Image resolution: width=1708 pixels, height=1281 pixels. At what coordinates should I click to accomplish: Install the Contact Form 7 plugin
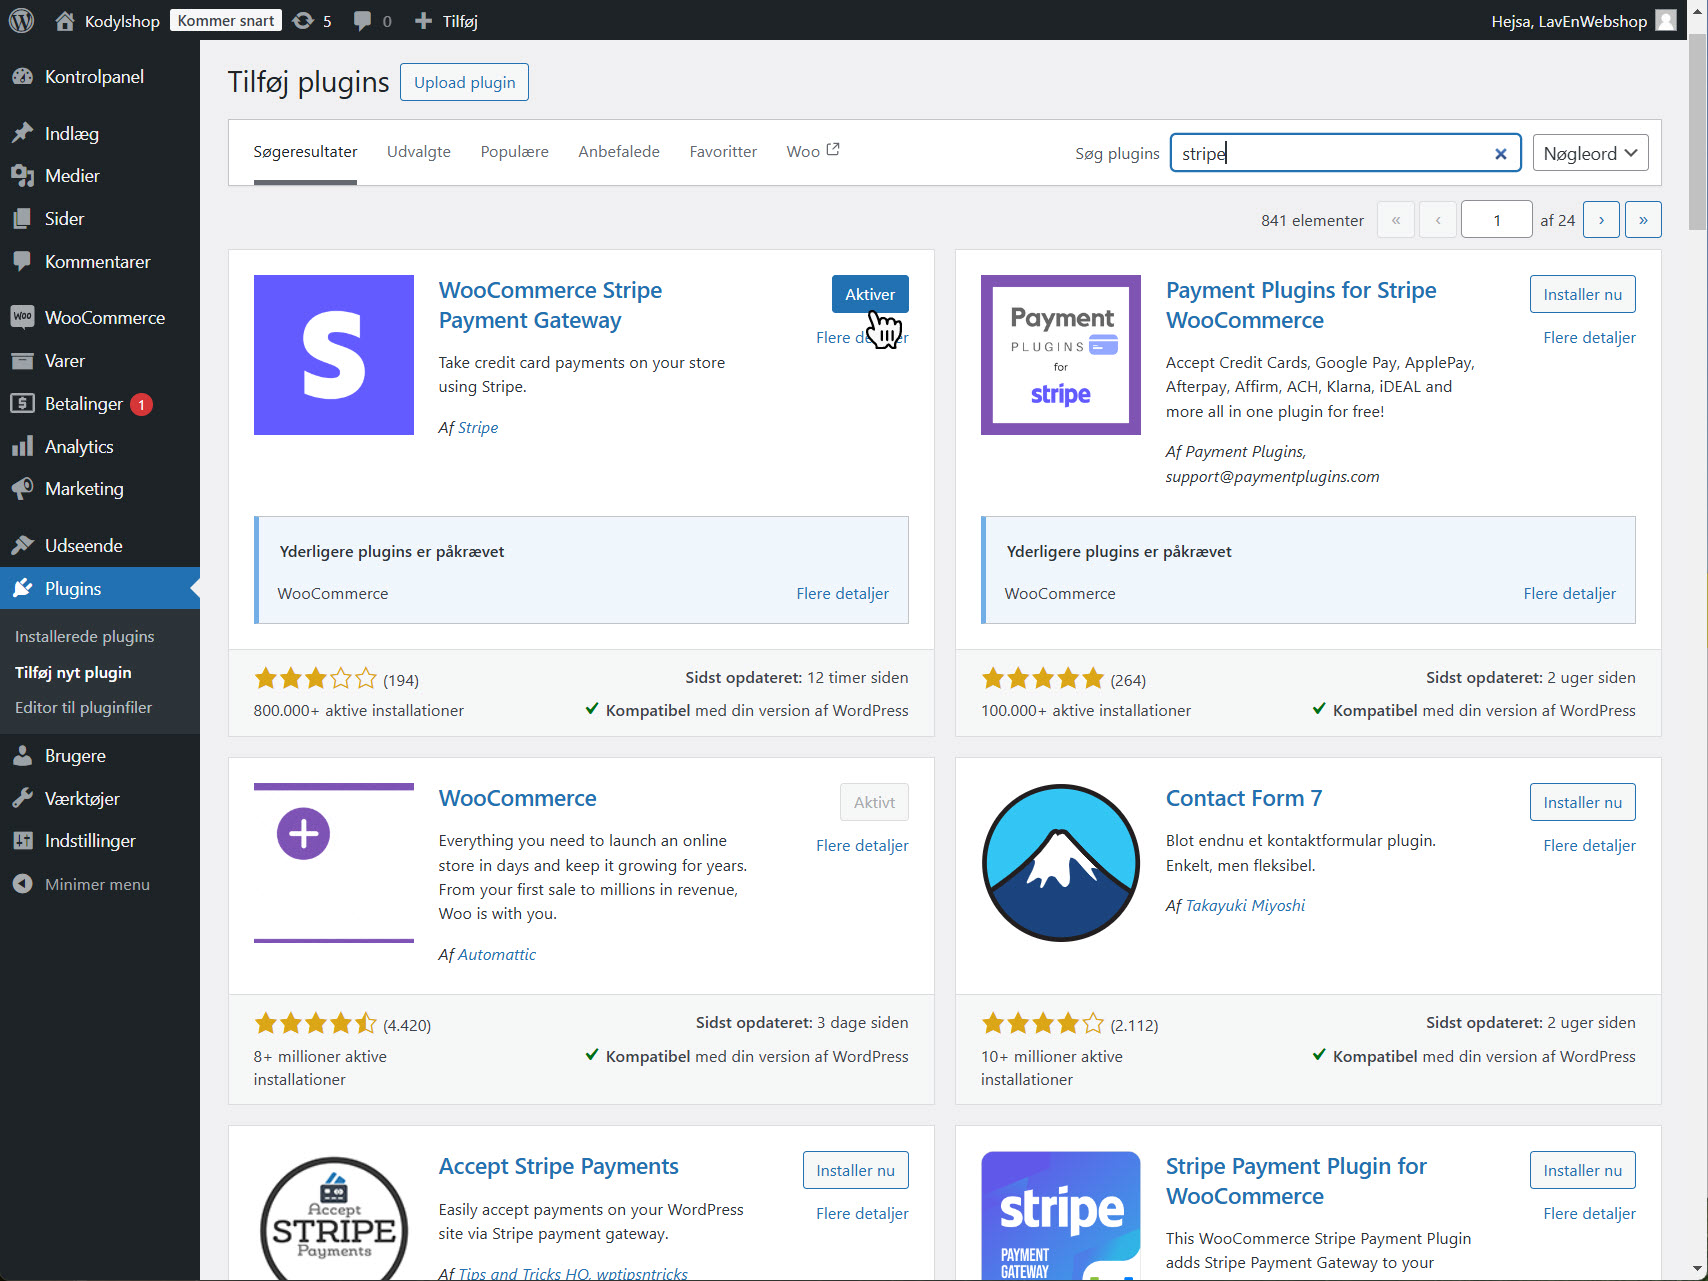click(x=1582, y=801)
